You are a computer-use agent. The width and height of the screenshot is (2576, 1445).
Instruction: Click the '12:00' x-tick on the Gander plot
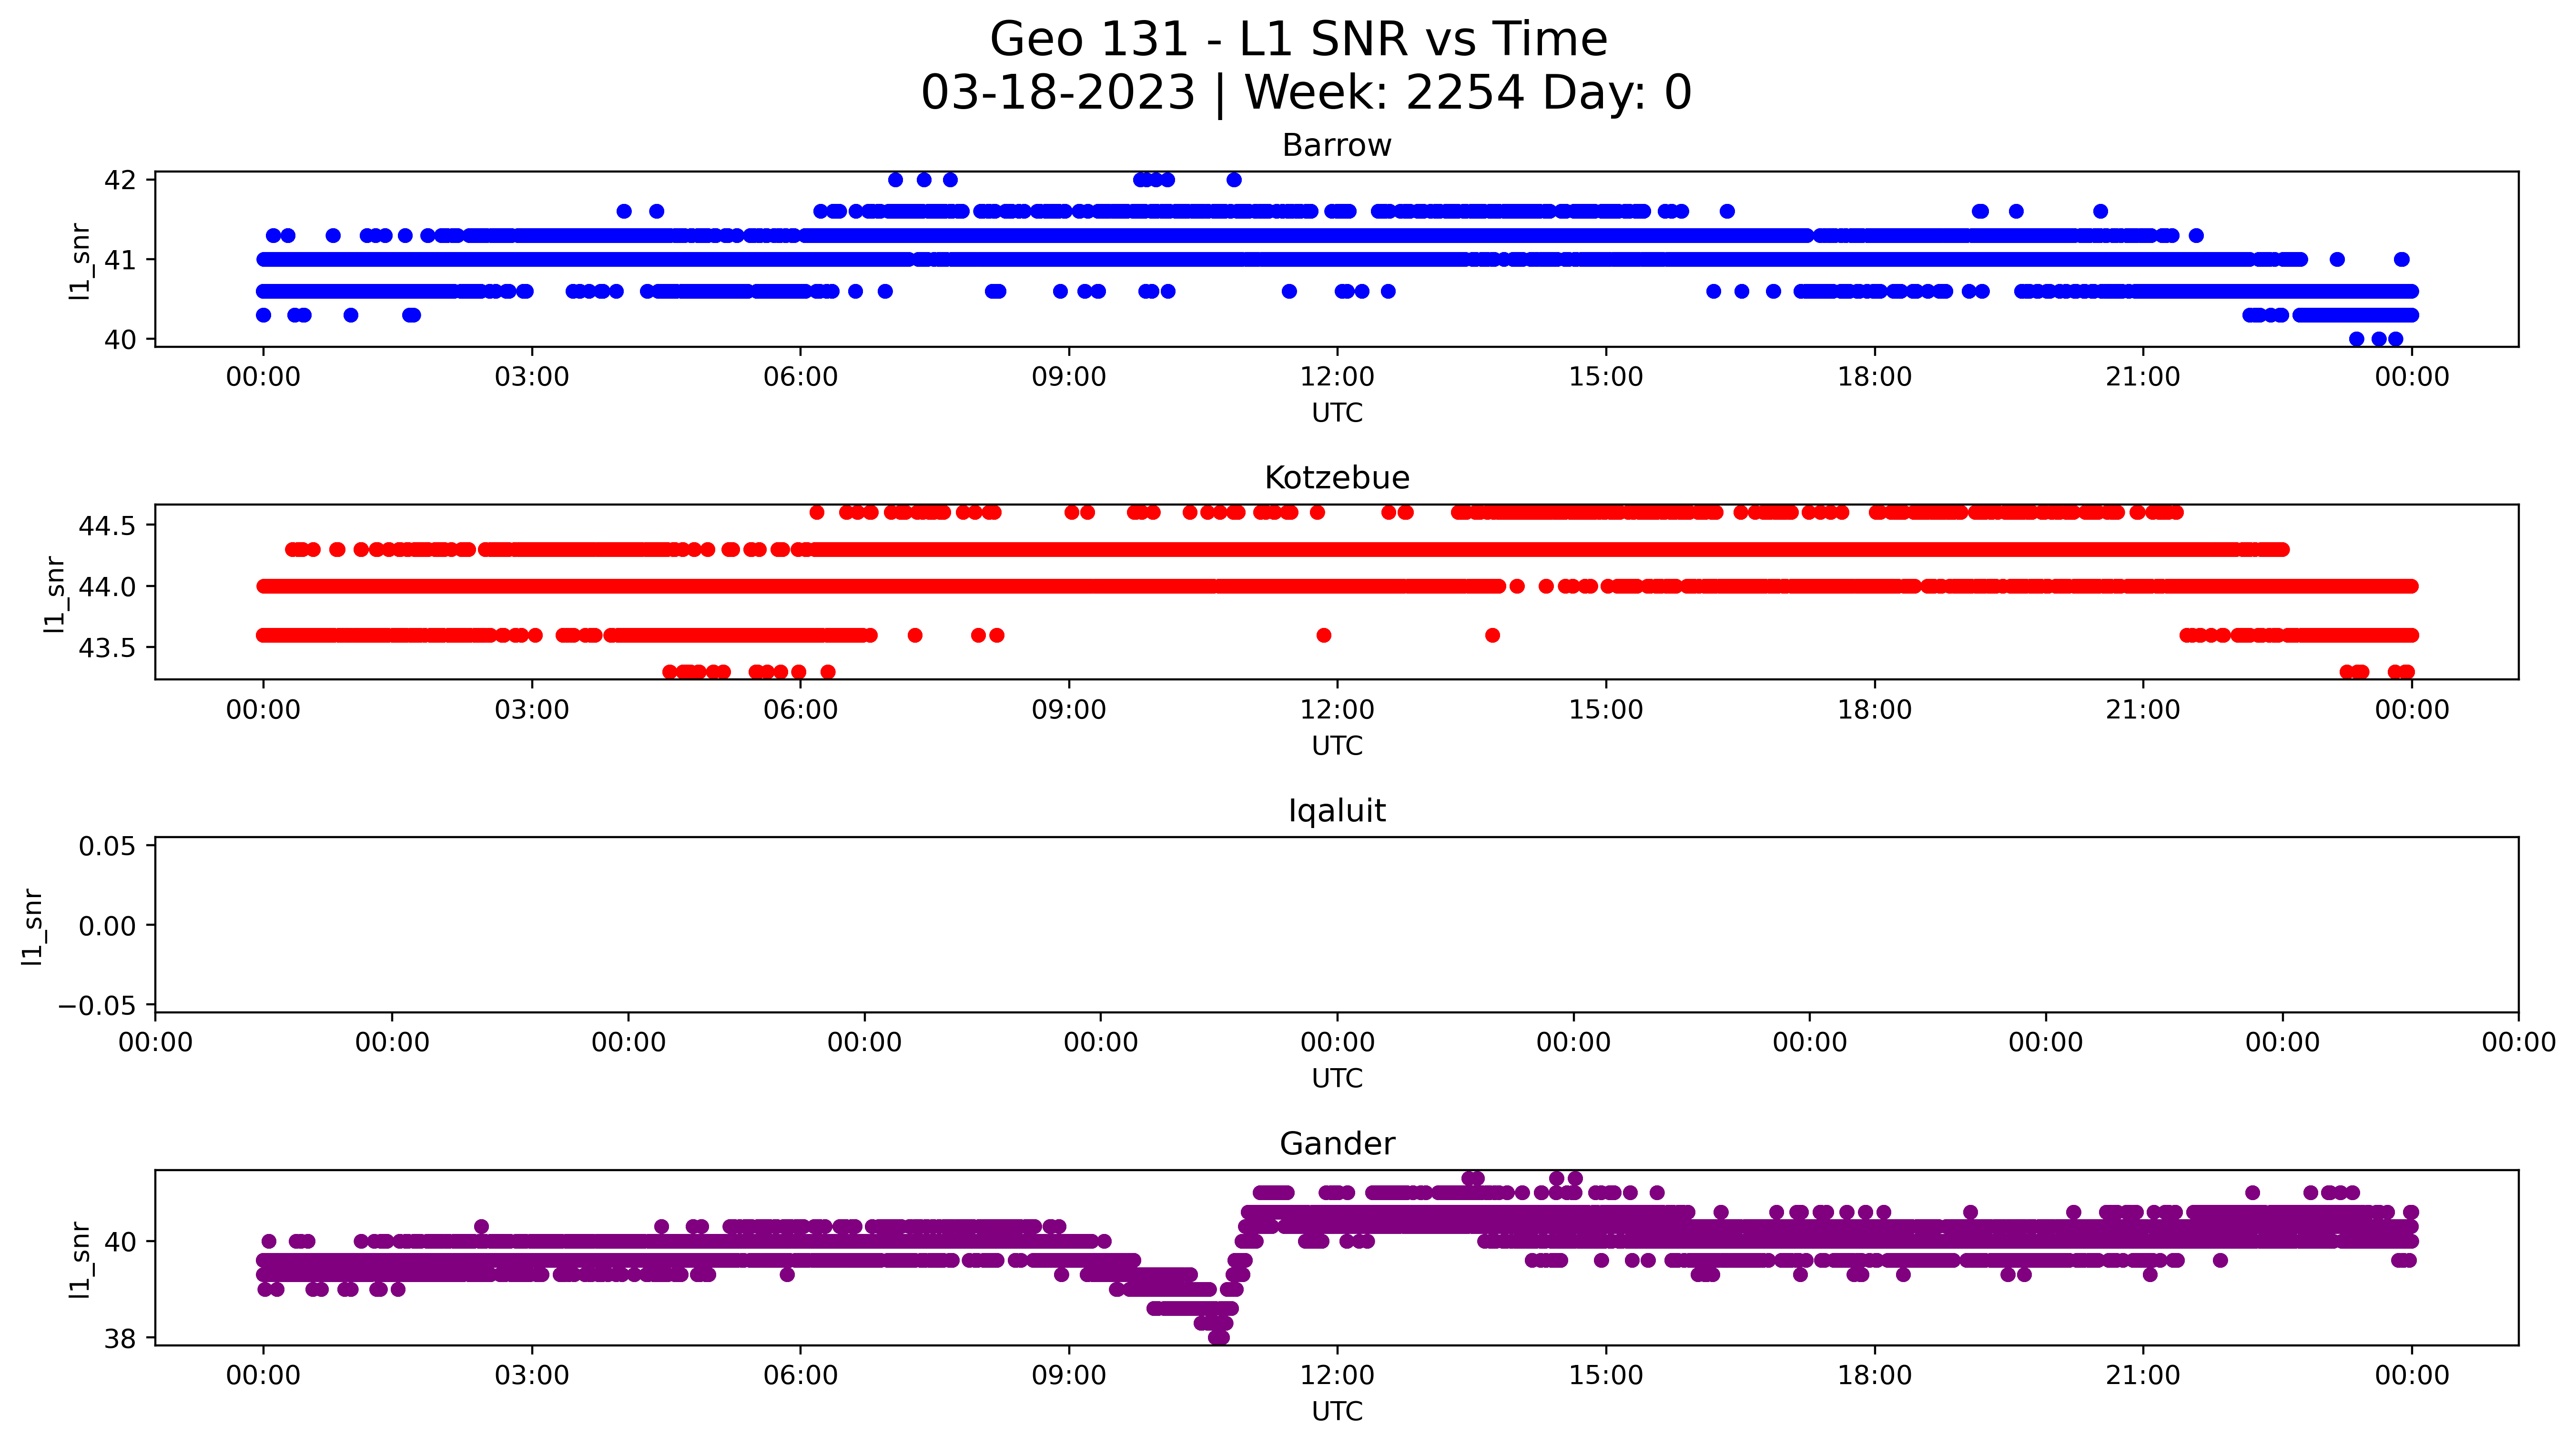1337,1375
